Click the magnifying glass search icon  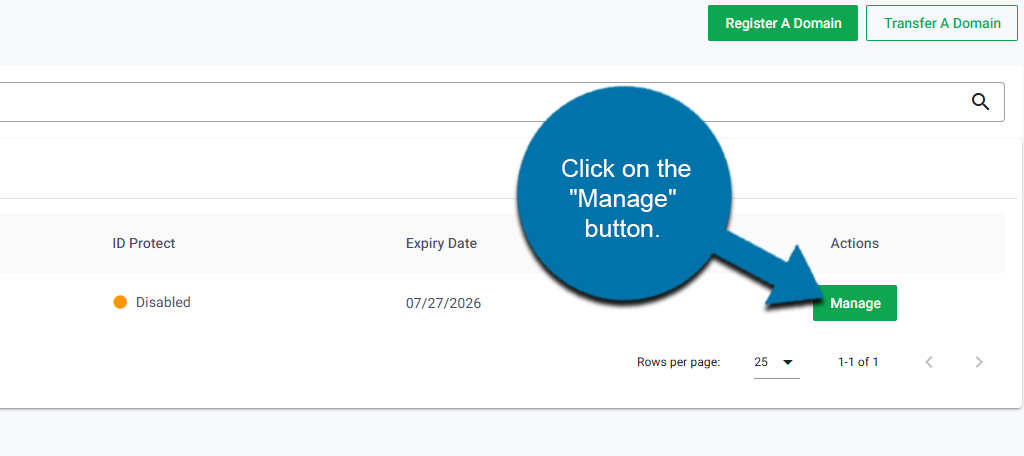click(980, 102)
